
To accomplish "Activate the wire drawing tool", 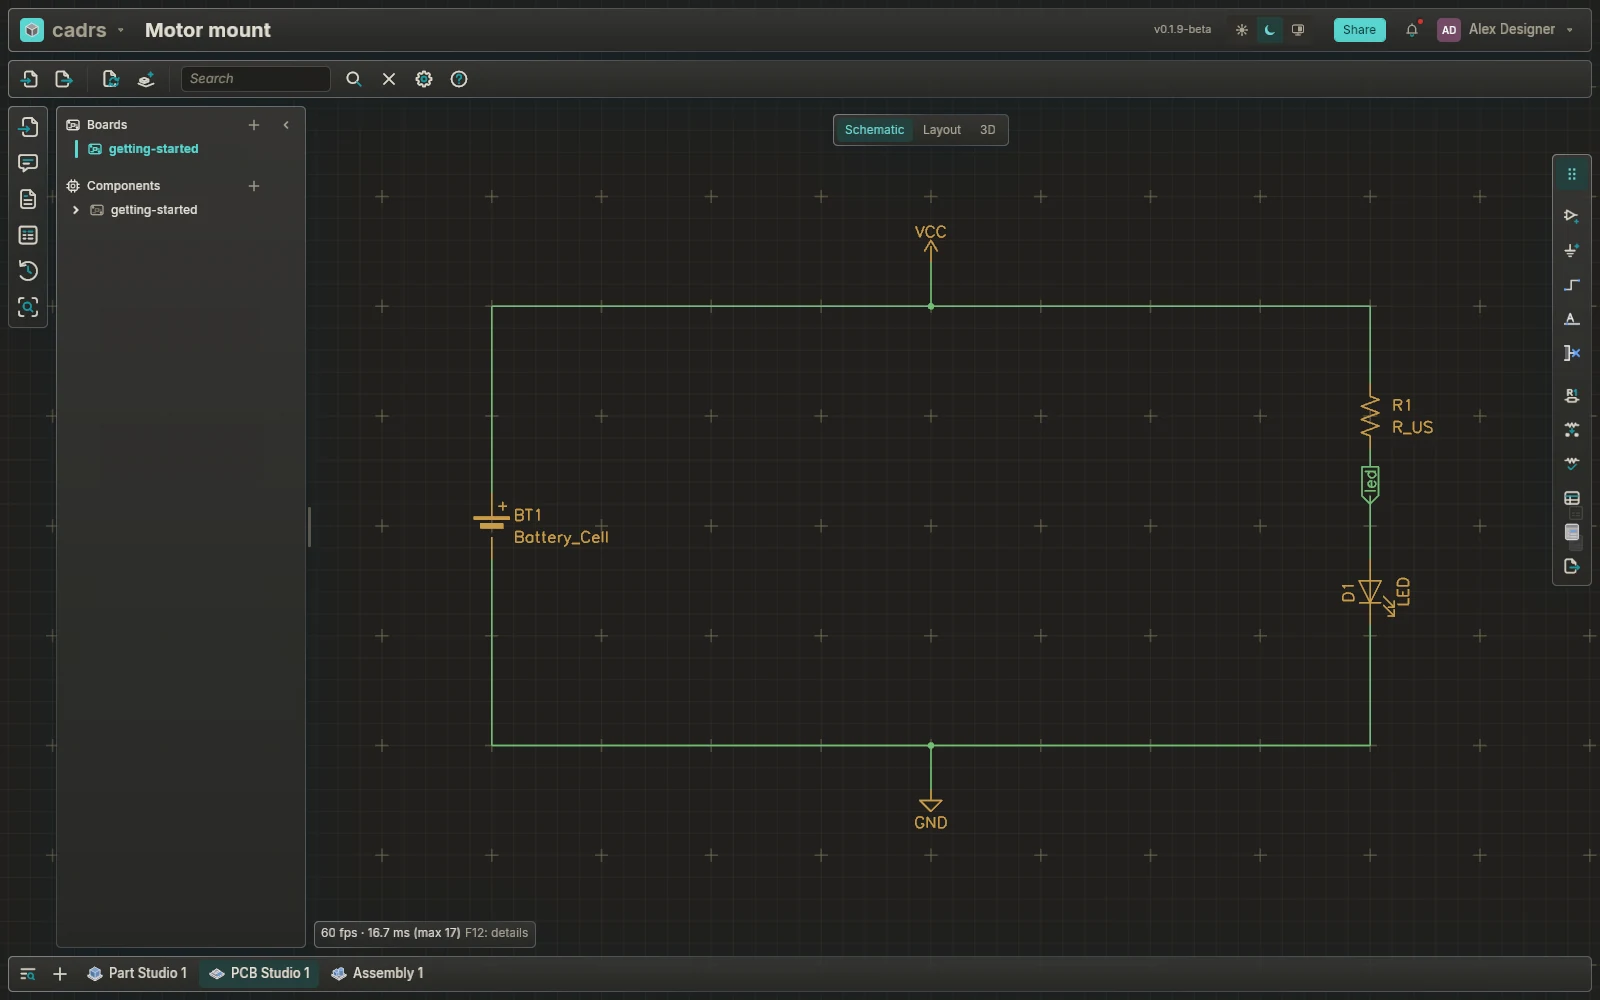I will tap(1571, 285).
